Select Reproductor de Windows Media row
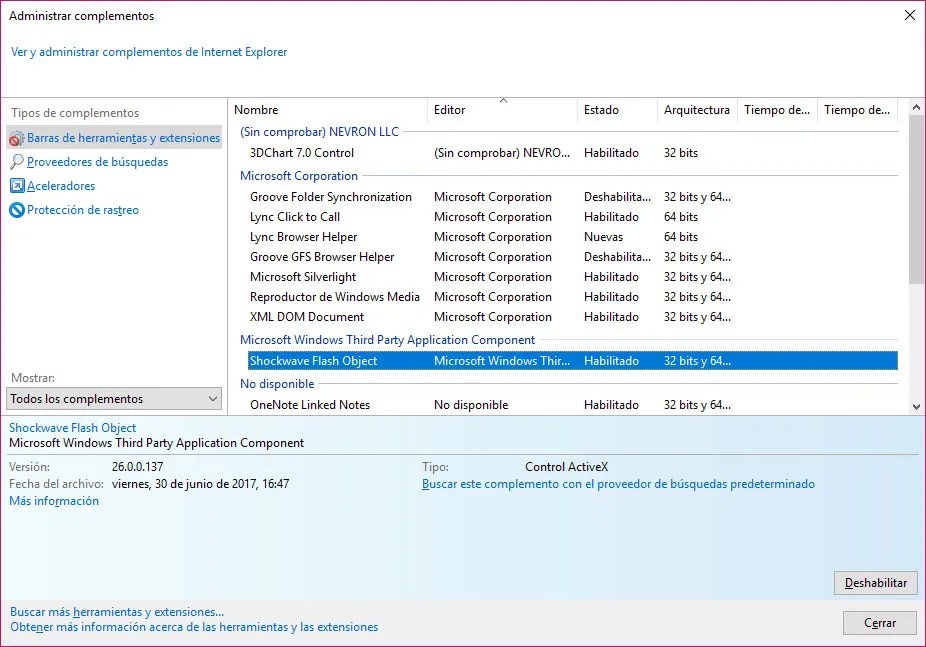Viewport: 926px width, 647px height. point(573,297)
